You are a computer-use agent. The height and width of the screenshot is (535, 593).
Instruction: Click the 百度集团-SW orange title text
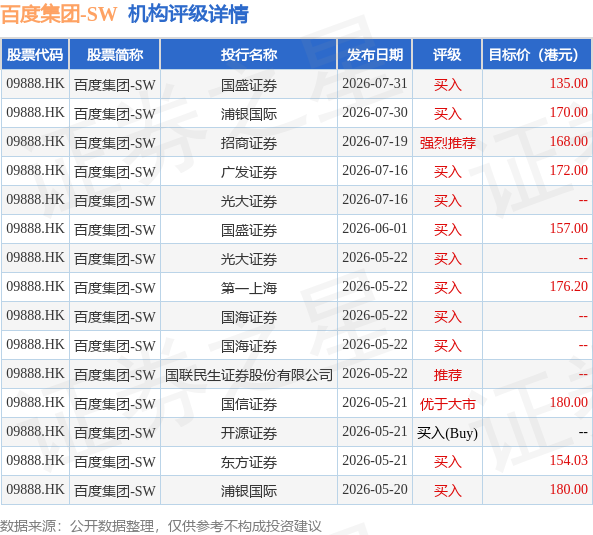[x=59, y=14]
